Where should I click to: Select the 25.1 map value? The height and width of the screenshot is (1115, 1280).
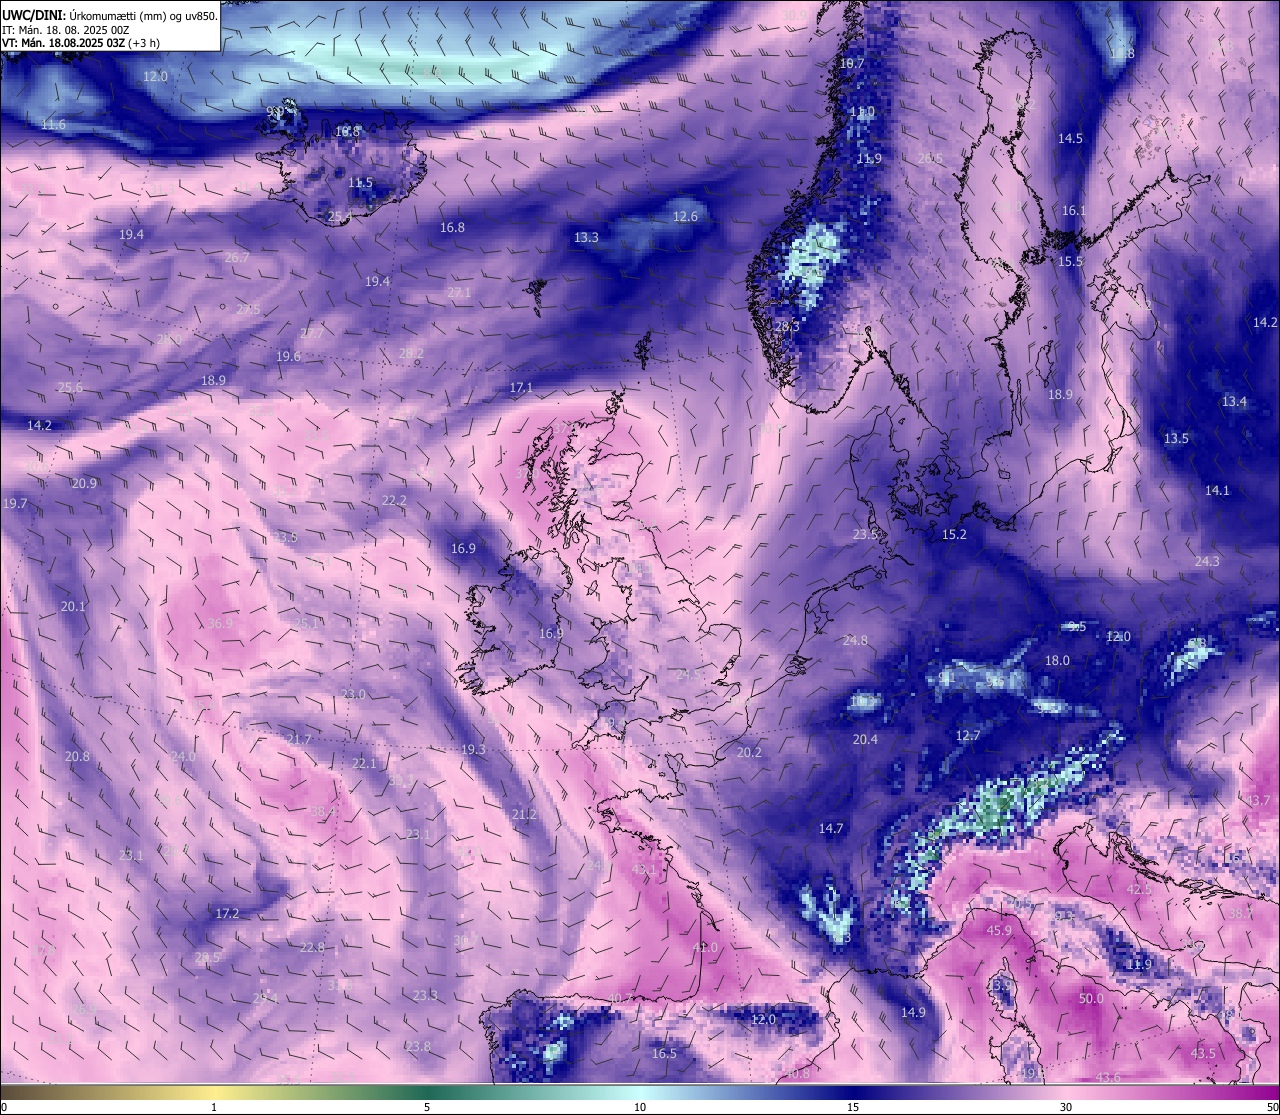306,624
